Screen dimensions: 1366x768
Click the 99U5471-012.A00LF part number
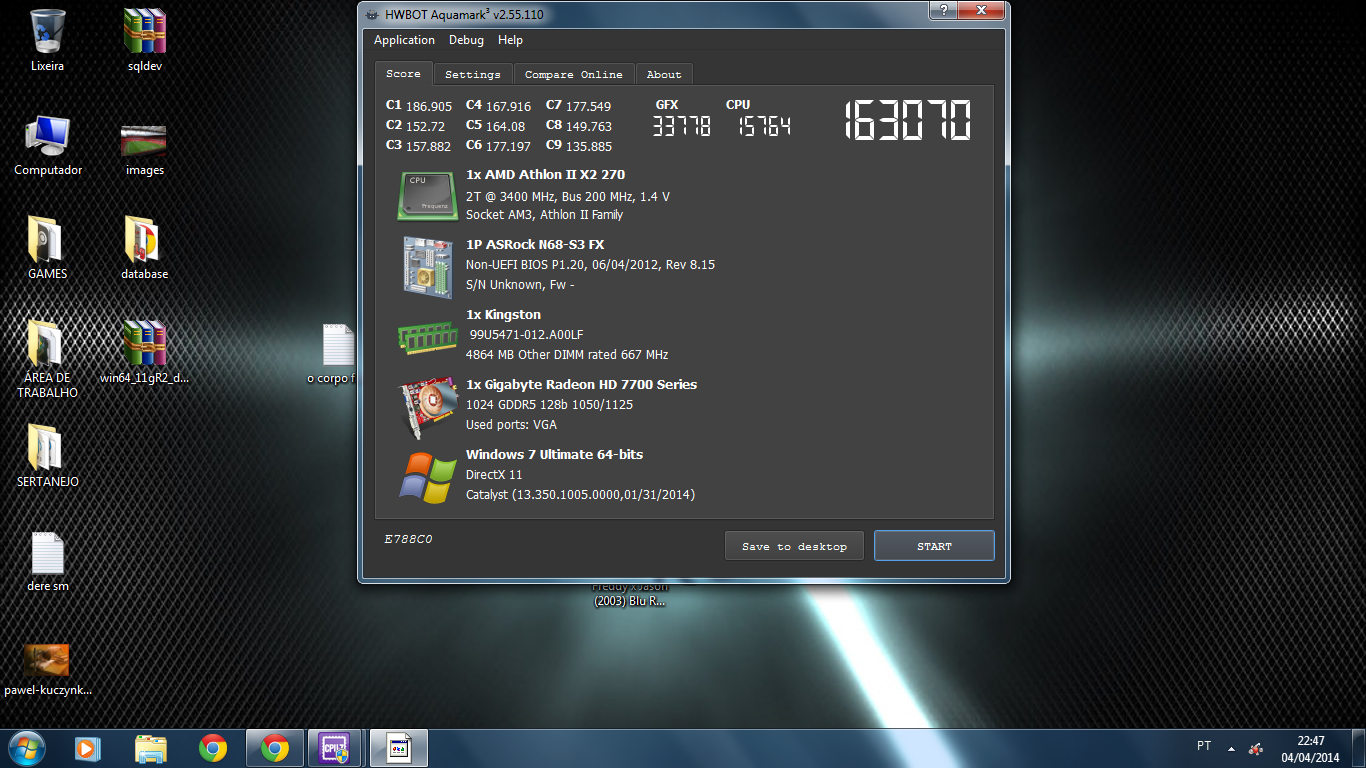(x=526, y=335)
